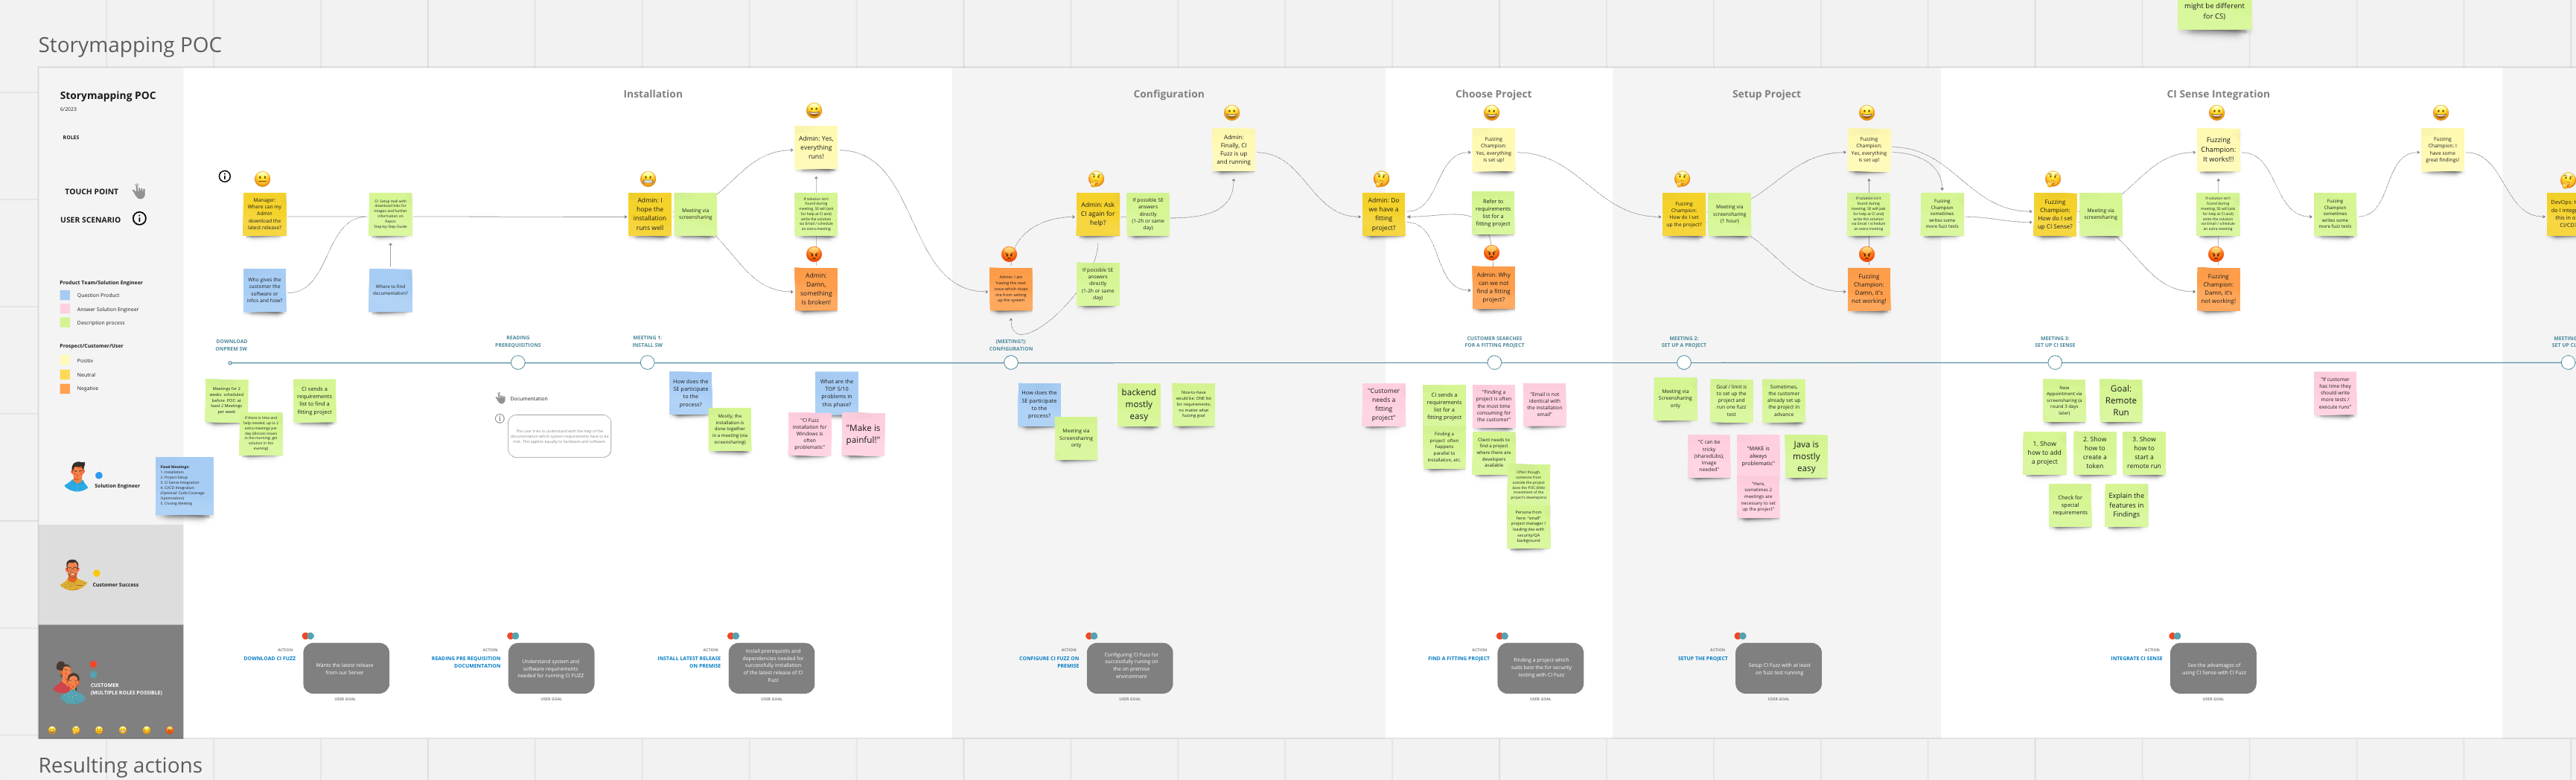
Task: Click the 'Download CI Fuzz' action label
Action: click(270, 658)
